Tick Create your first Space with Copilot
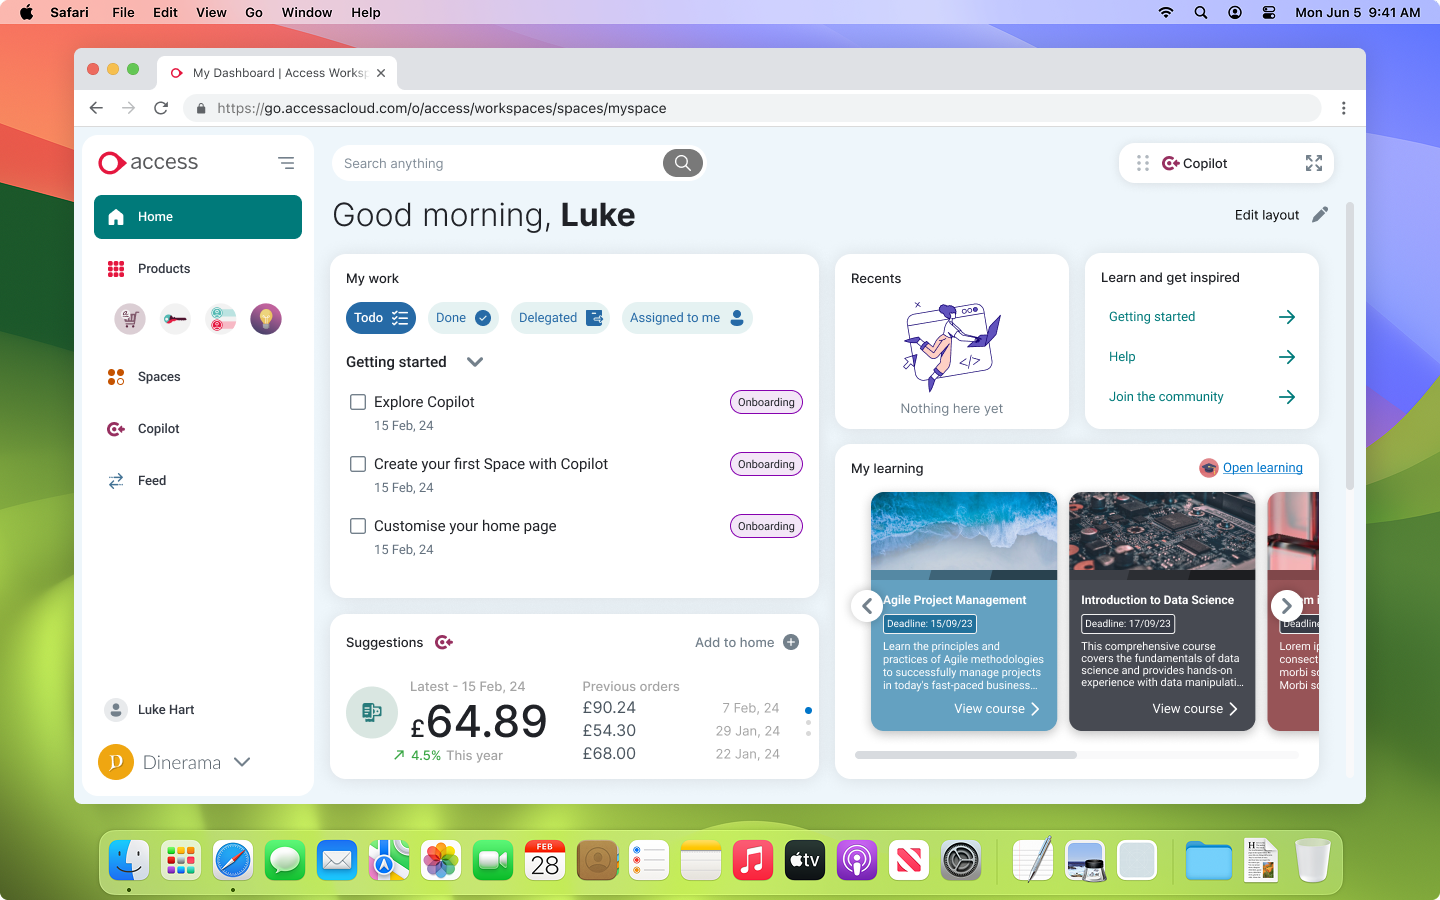Screen dimensions: 1440x900 (x=358, y=464)
